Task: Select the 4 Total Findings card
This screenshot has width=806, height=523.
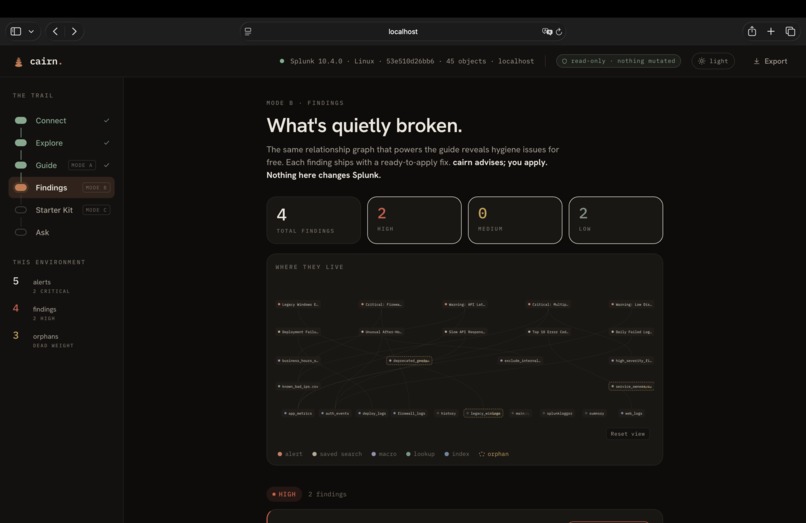Action: click(314, 220)
